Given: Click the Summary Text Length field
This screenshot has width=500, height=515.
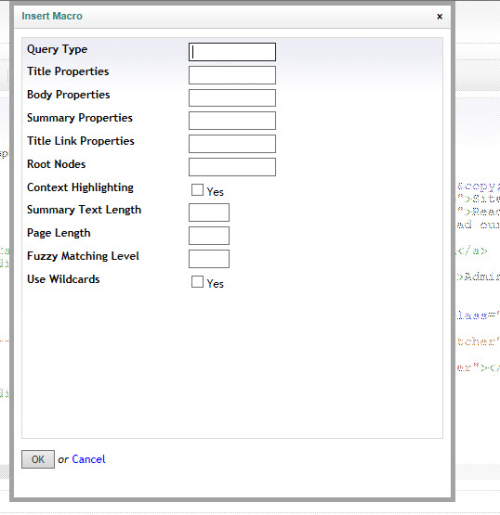Looking at the screenshot, I should (209, 212).
